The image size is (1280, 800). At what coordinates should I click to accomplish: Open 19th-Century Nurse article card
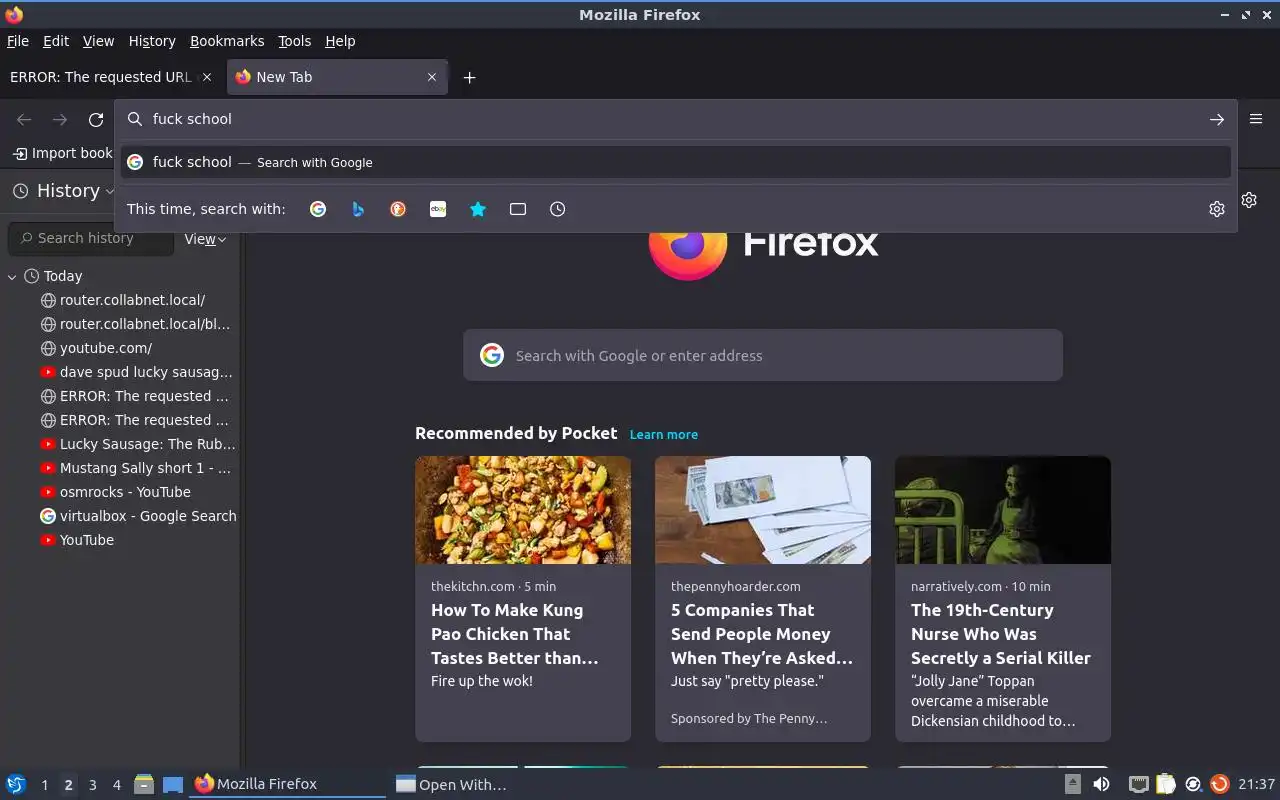click(x=1003, y=599)
